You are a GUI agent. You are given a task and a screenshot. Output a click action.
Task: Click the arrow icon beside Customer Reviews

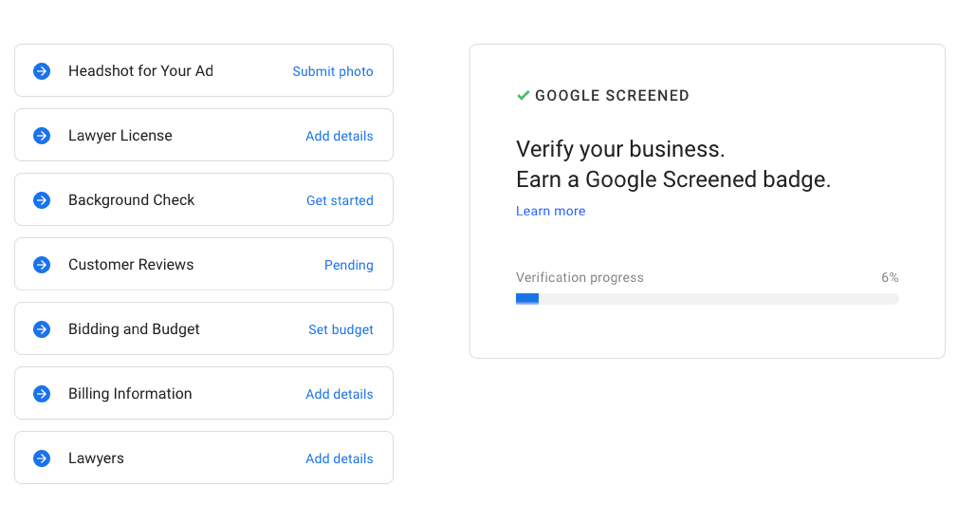(42, 265)
